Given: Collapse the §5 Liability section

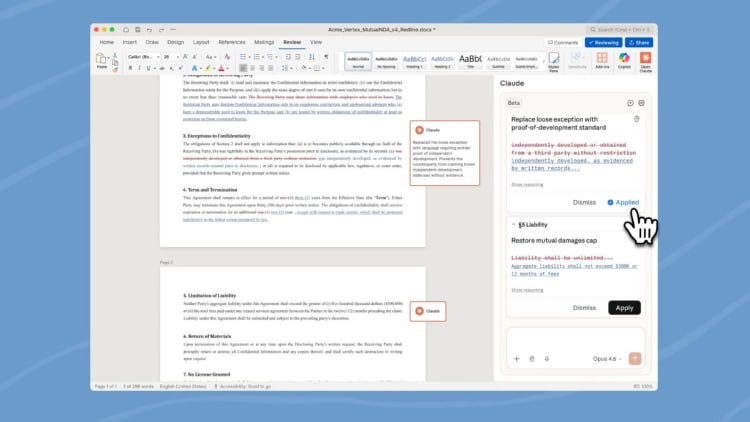Looking at the screenshot, I should click(514, 225).
